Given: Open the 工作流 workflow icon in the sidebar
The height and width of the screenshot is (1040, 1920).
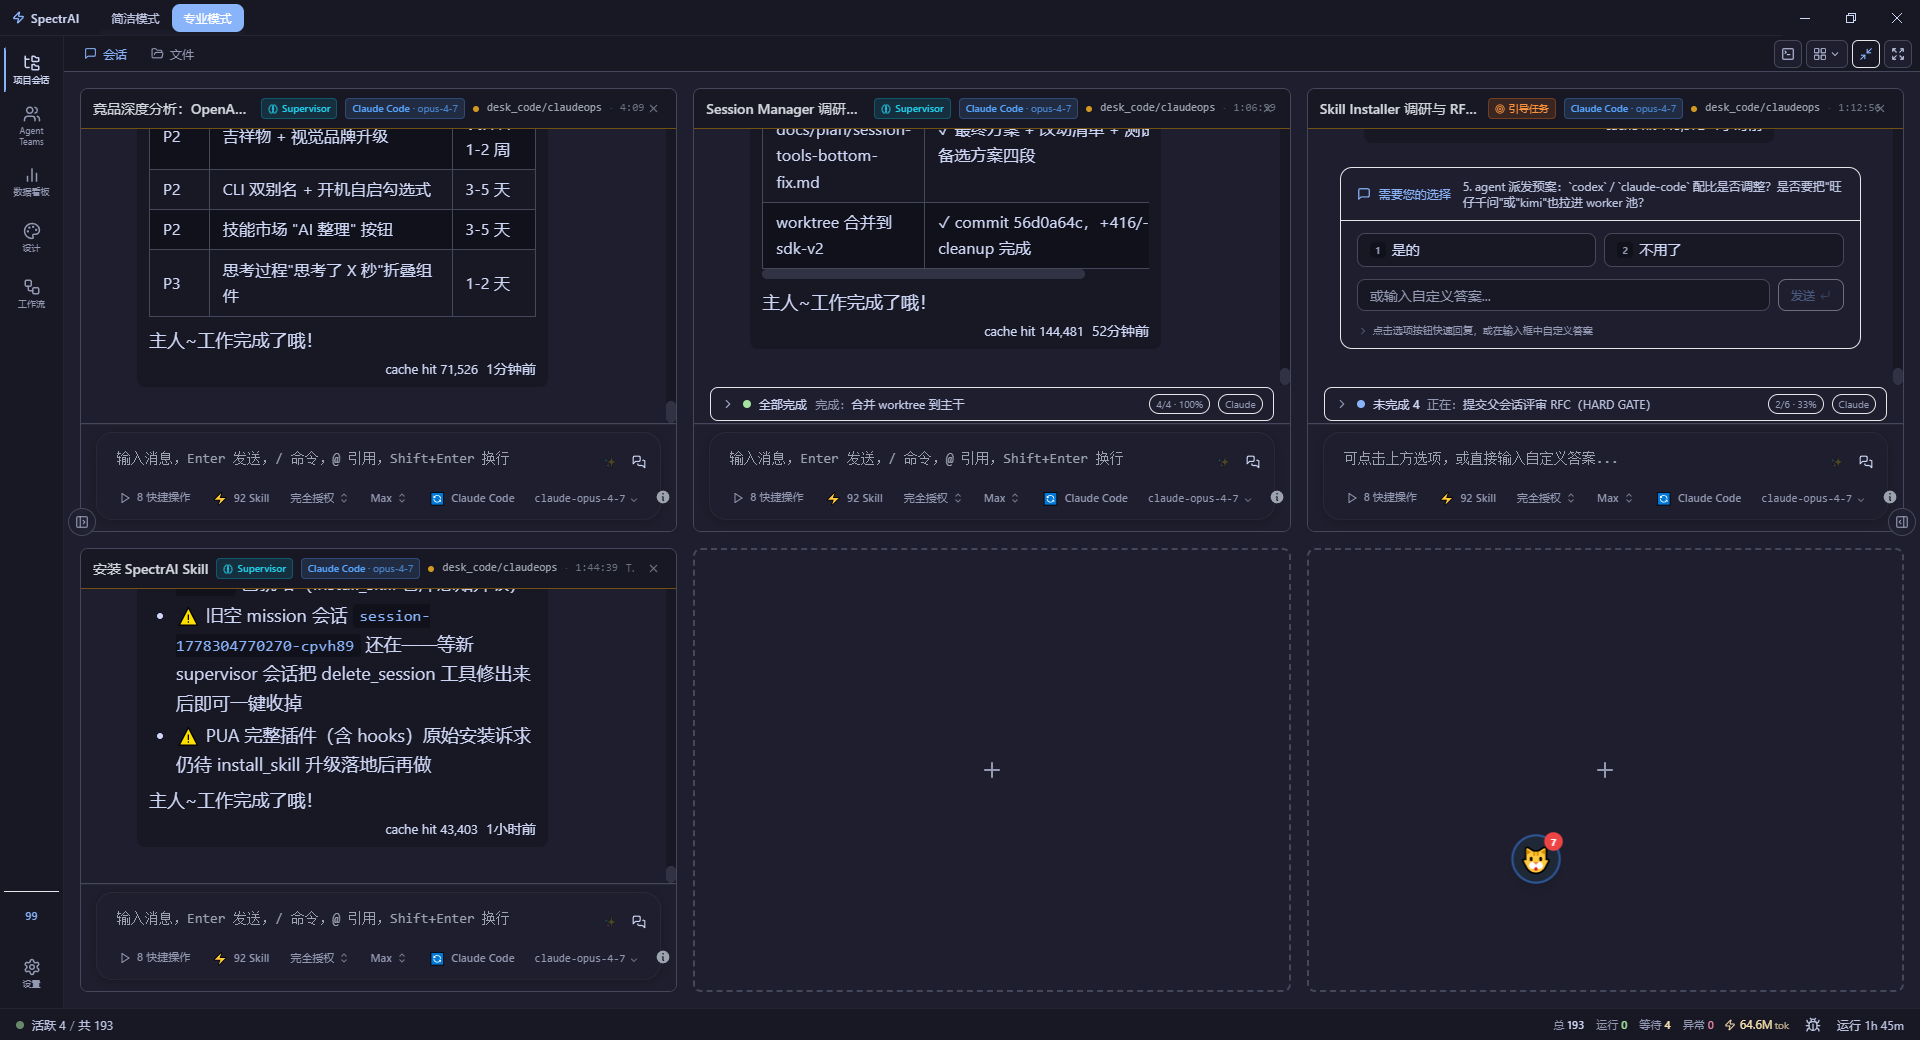Looking at the screenshot, I should 31,293.
